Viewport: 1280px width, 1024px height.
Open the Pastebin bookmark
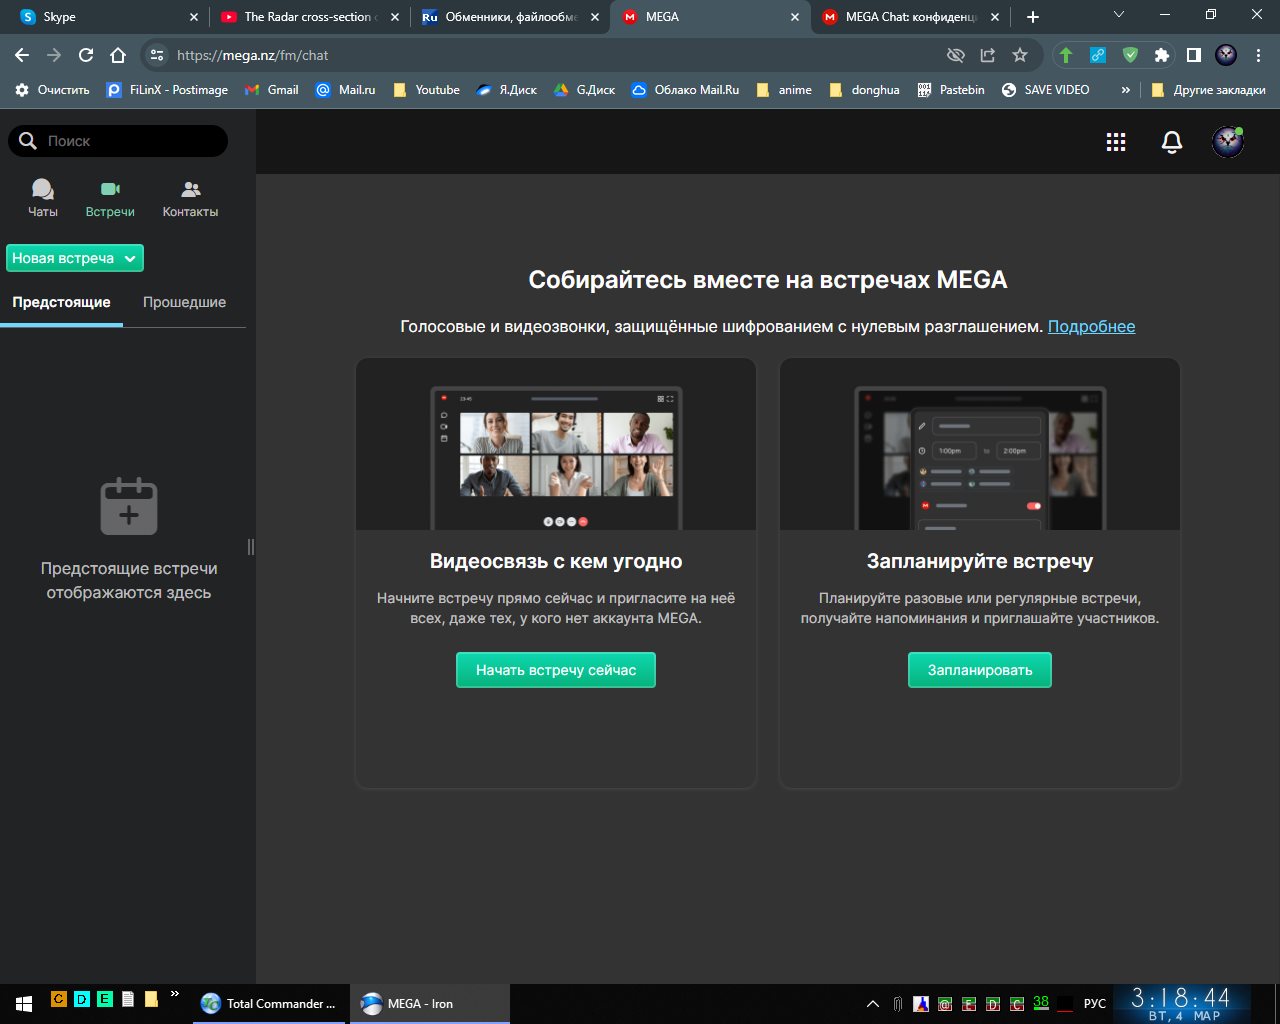click(951, 90)
